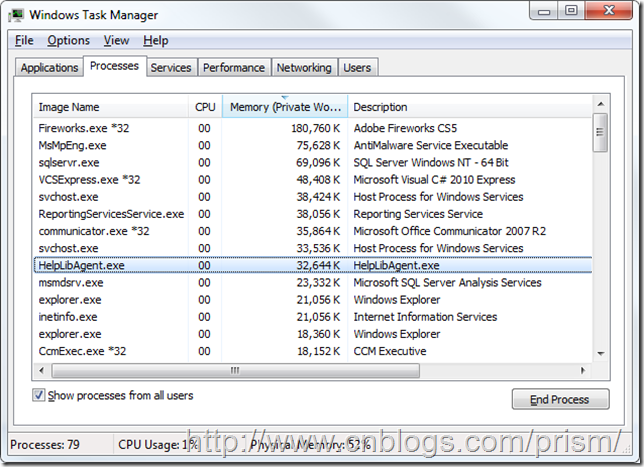Image resolution: width=644 pixels, height=467 pixels.
Task: Click AntiMalware Service Executable description
Action: [431, 145]
